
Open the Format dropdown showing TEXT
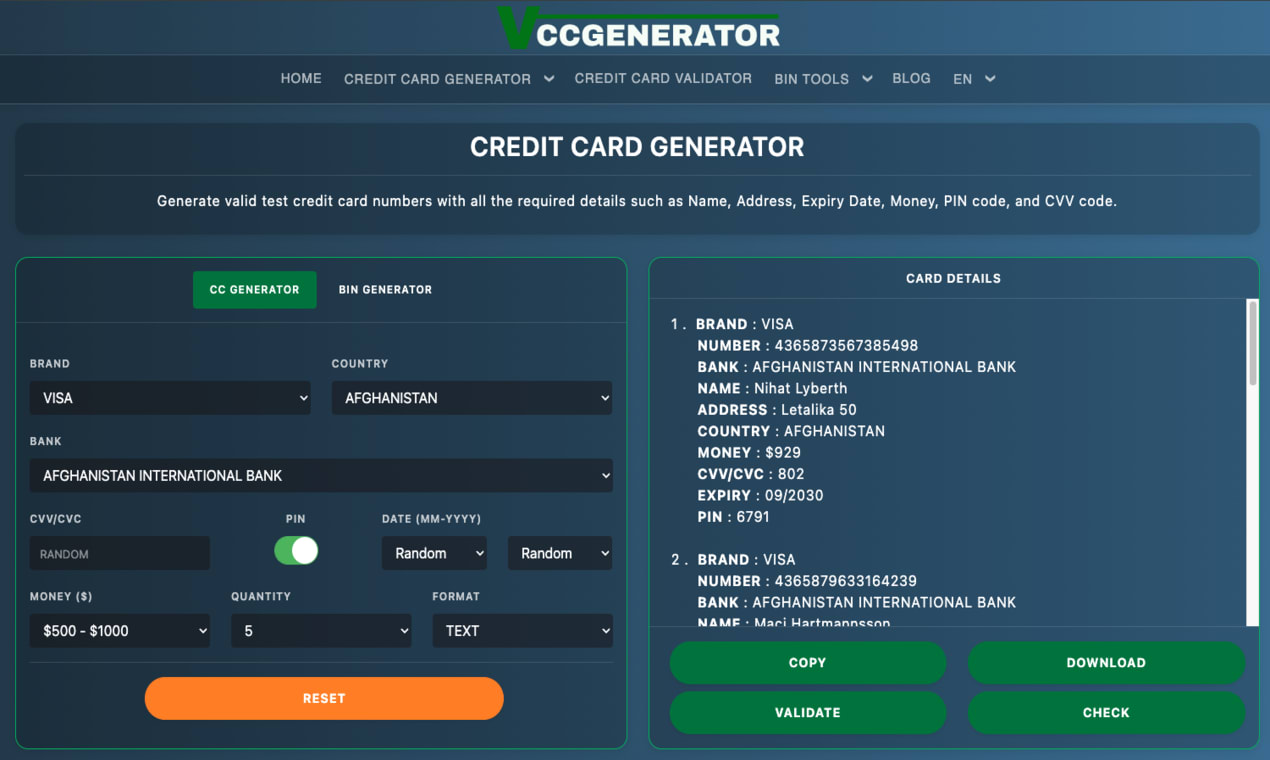click(522, 631)
